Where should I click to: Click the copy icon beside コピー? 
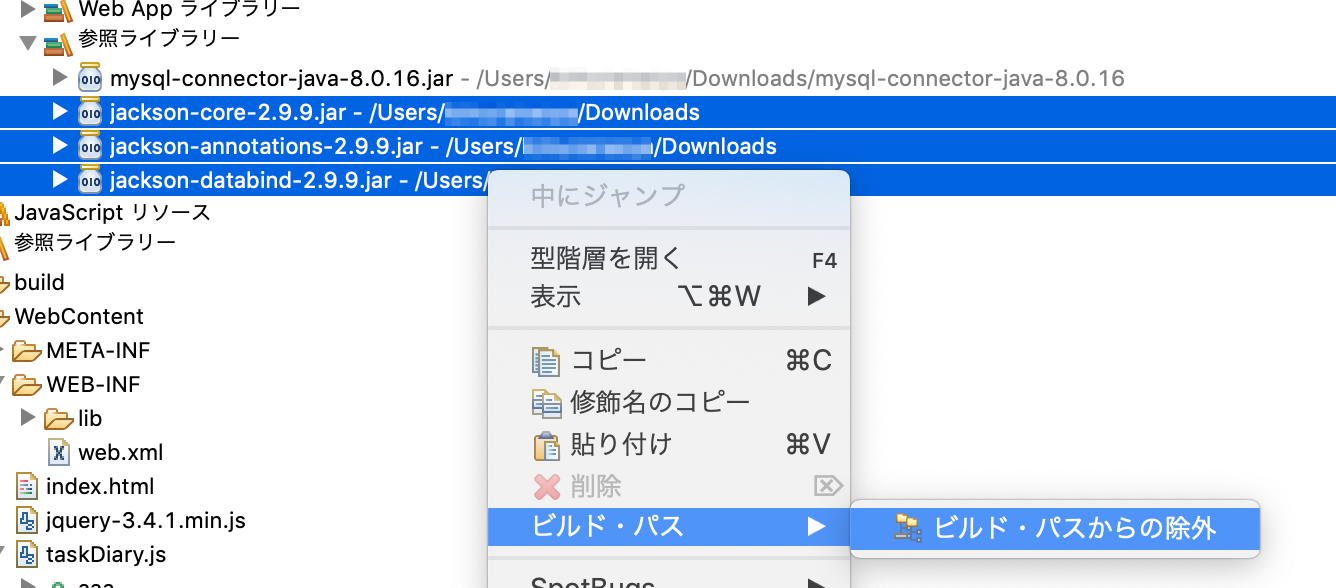547,361
